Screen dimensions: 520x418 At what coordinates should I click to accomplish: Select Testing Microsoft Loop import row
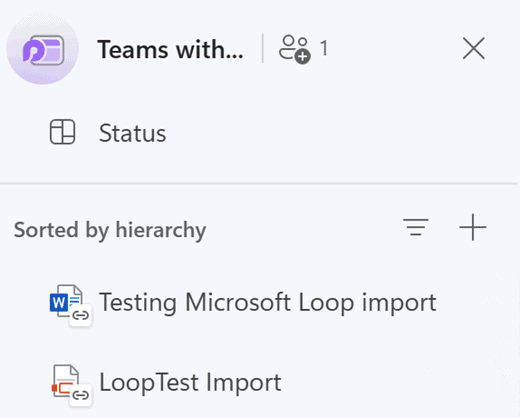[260, 302]
